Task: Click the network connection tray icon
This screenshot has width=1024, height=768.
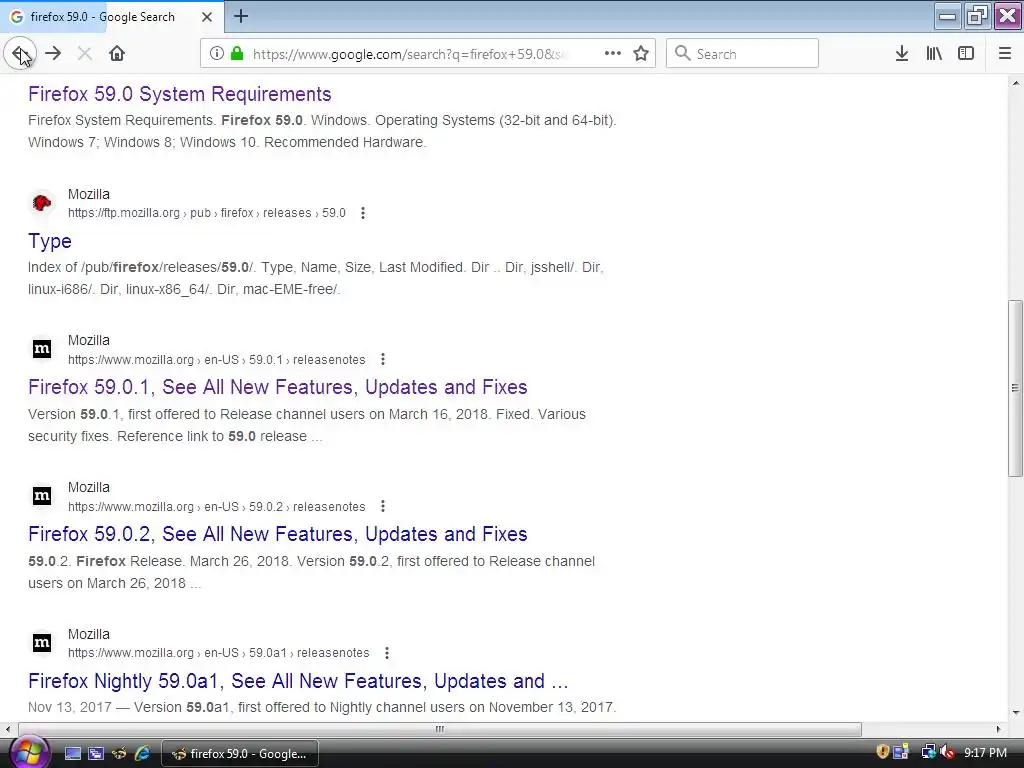Action: (x=929, y=752)
